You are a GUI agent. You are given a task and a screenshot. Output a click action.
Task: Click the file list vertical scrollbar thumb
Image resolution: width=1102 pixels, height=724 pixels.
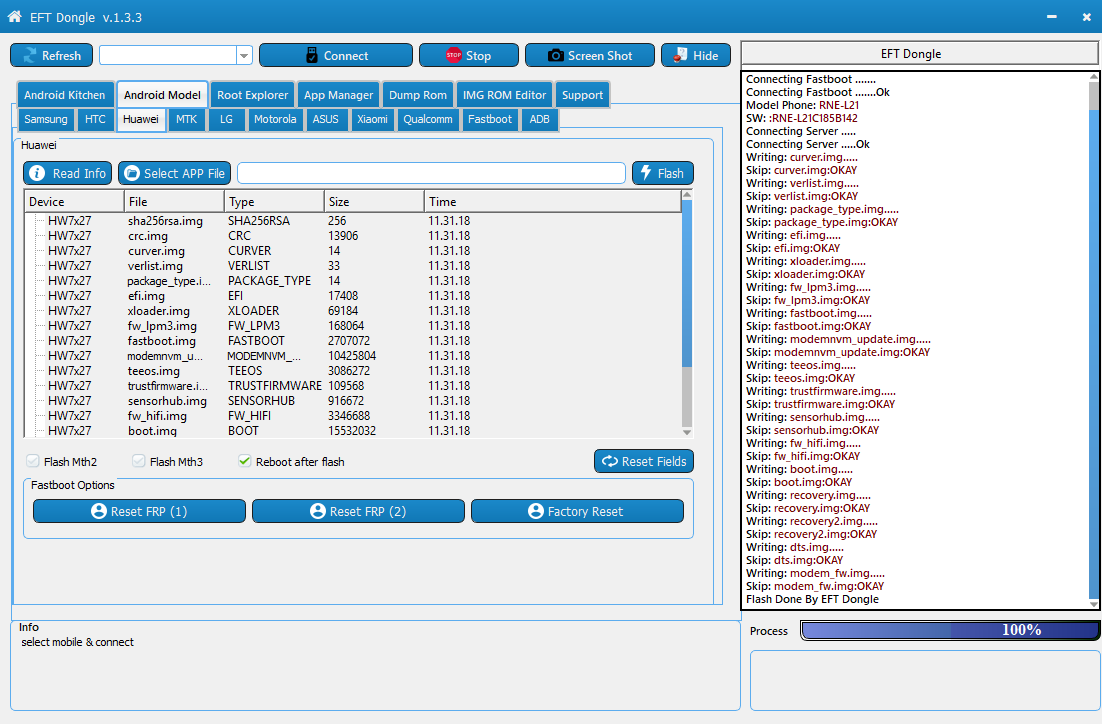pos(687,284)
